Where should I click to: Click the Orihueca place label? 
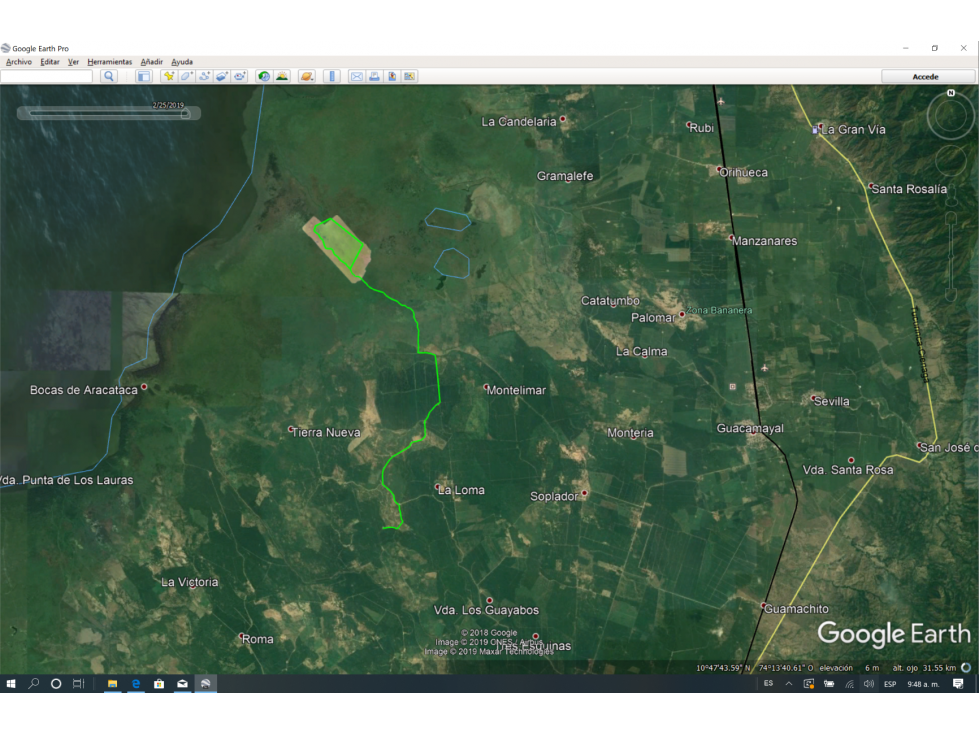point(744,172)
